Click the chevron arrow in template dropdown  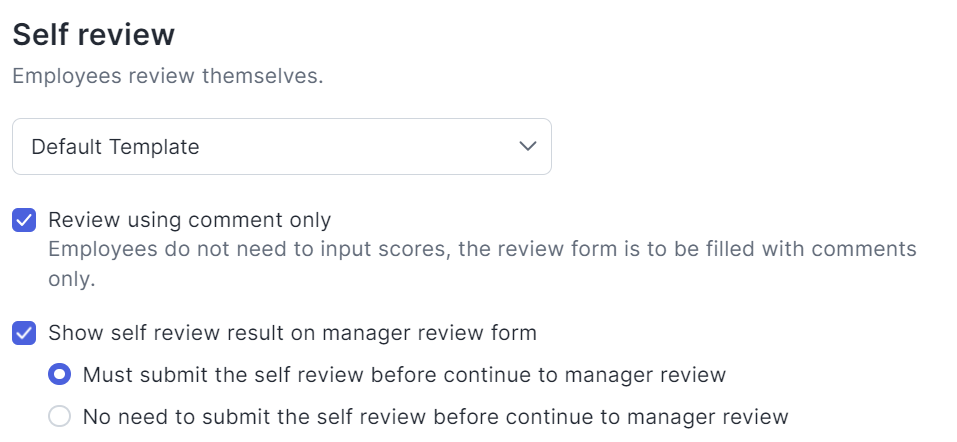click(x=528, y=147)
